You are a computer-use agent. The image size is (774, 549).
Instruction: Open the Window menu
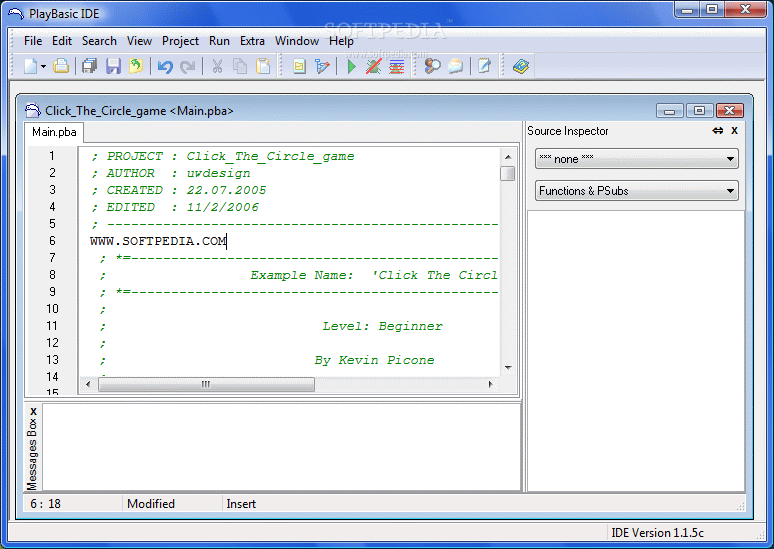(x=297, y=41)
